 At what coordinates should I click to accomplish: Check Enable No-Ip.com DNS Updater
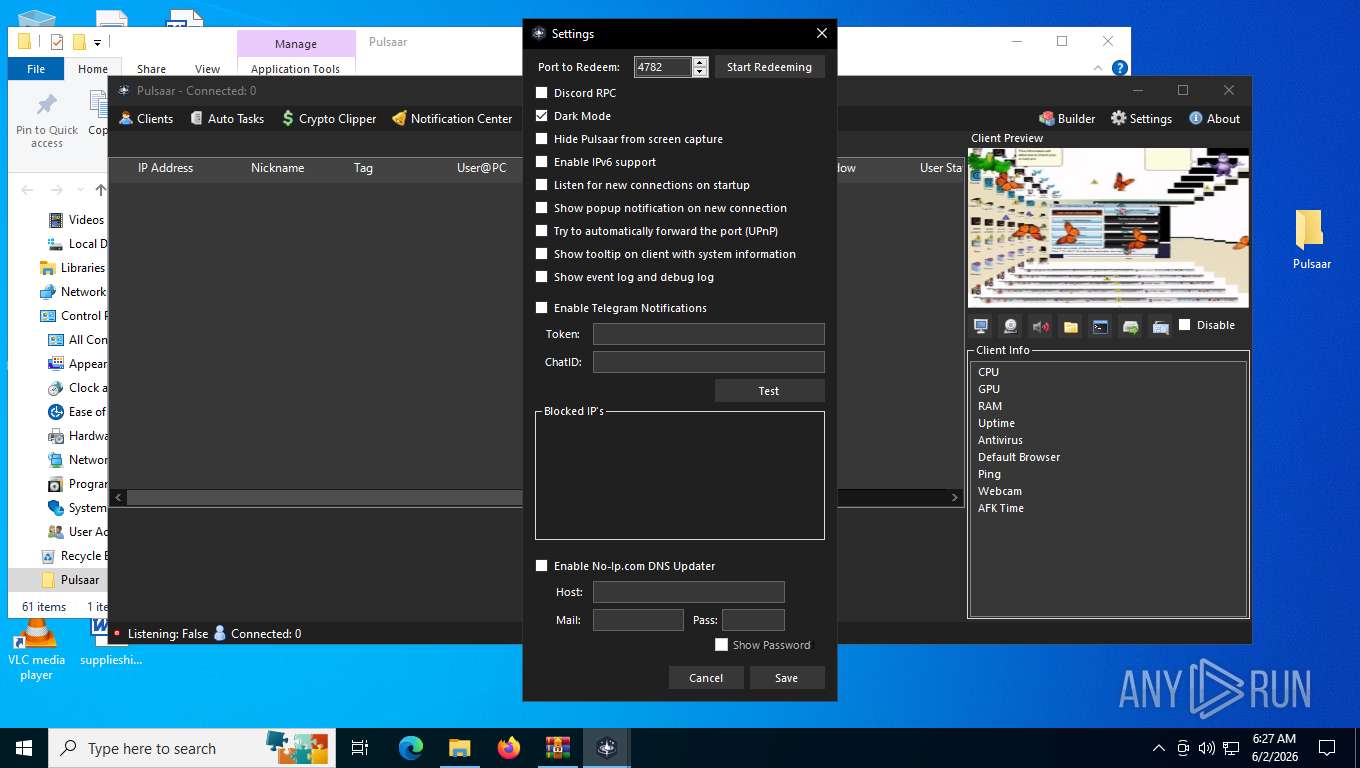coord(542,566)
